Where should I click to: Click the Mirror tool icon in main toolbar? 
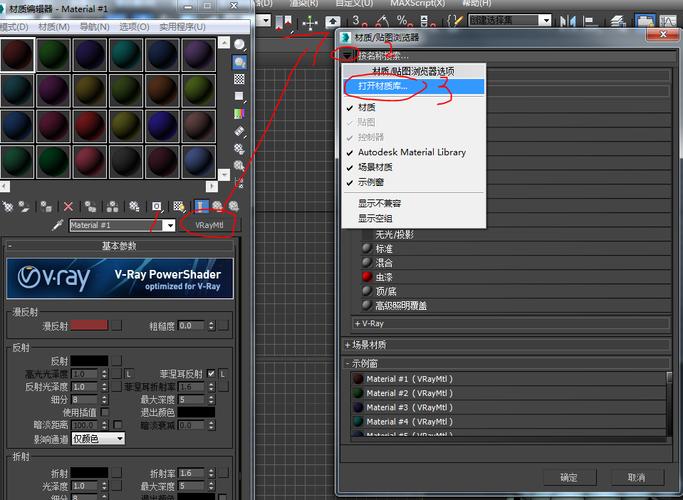[568, 21]
